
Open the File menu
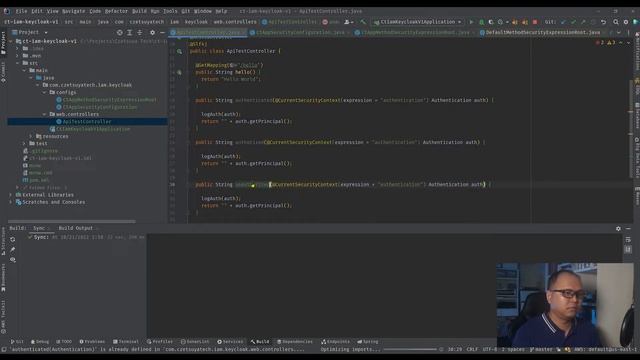coord(21,11)
